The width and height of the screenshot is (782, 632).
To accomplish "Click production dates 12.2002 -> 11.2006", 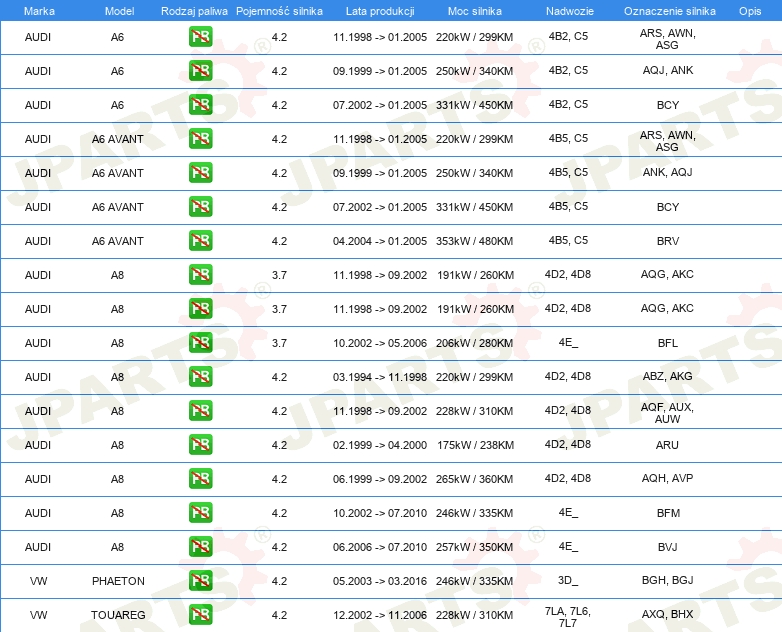I will pyautogui.click(x=380, y=615).
